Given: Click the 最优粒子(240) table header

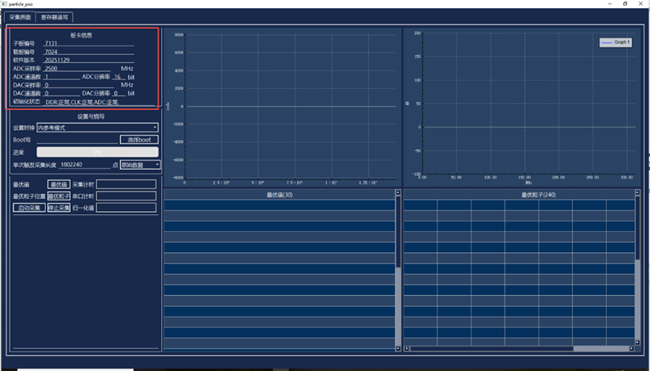Looking at the screenshot, I should (538, 195).
